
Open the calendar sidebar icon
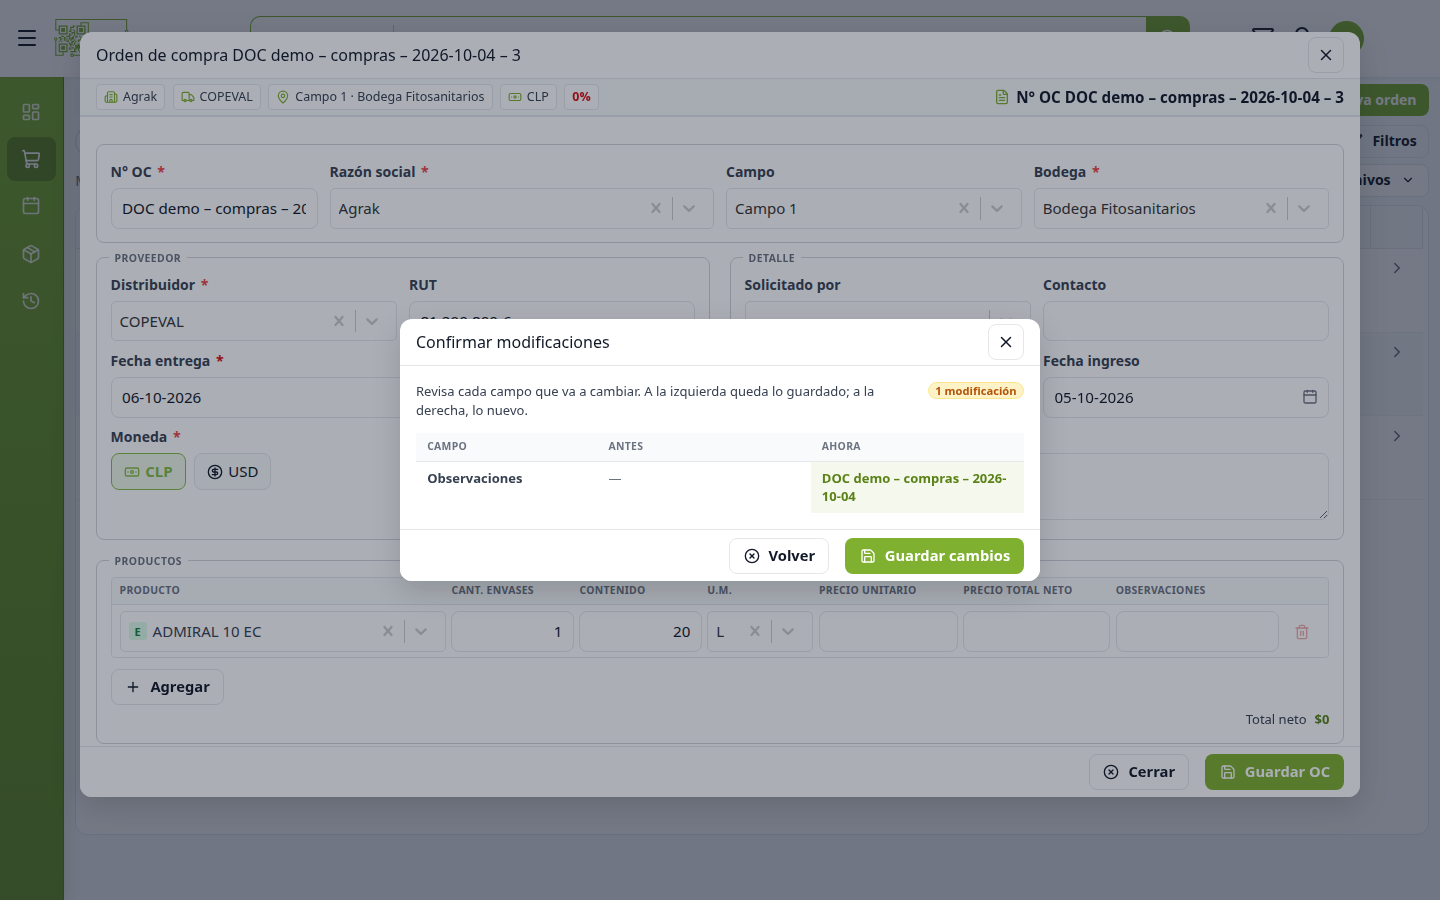[31, 206]
